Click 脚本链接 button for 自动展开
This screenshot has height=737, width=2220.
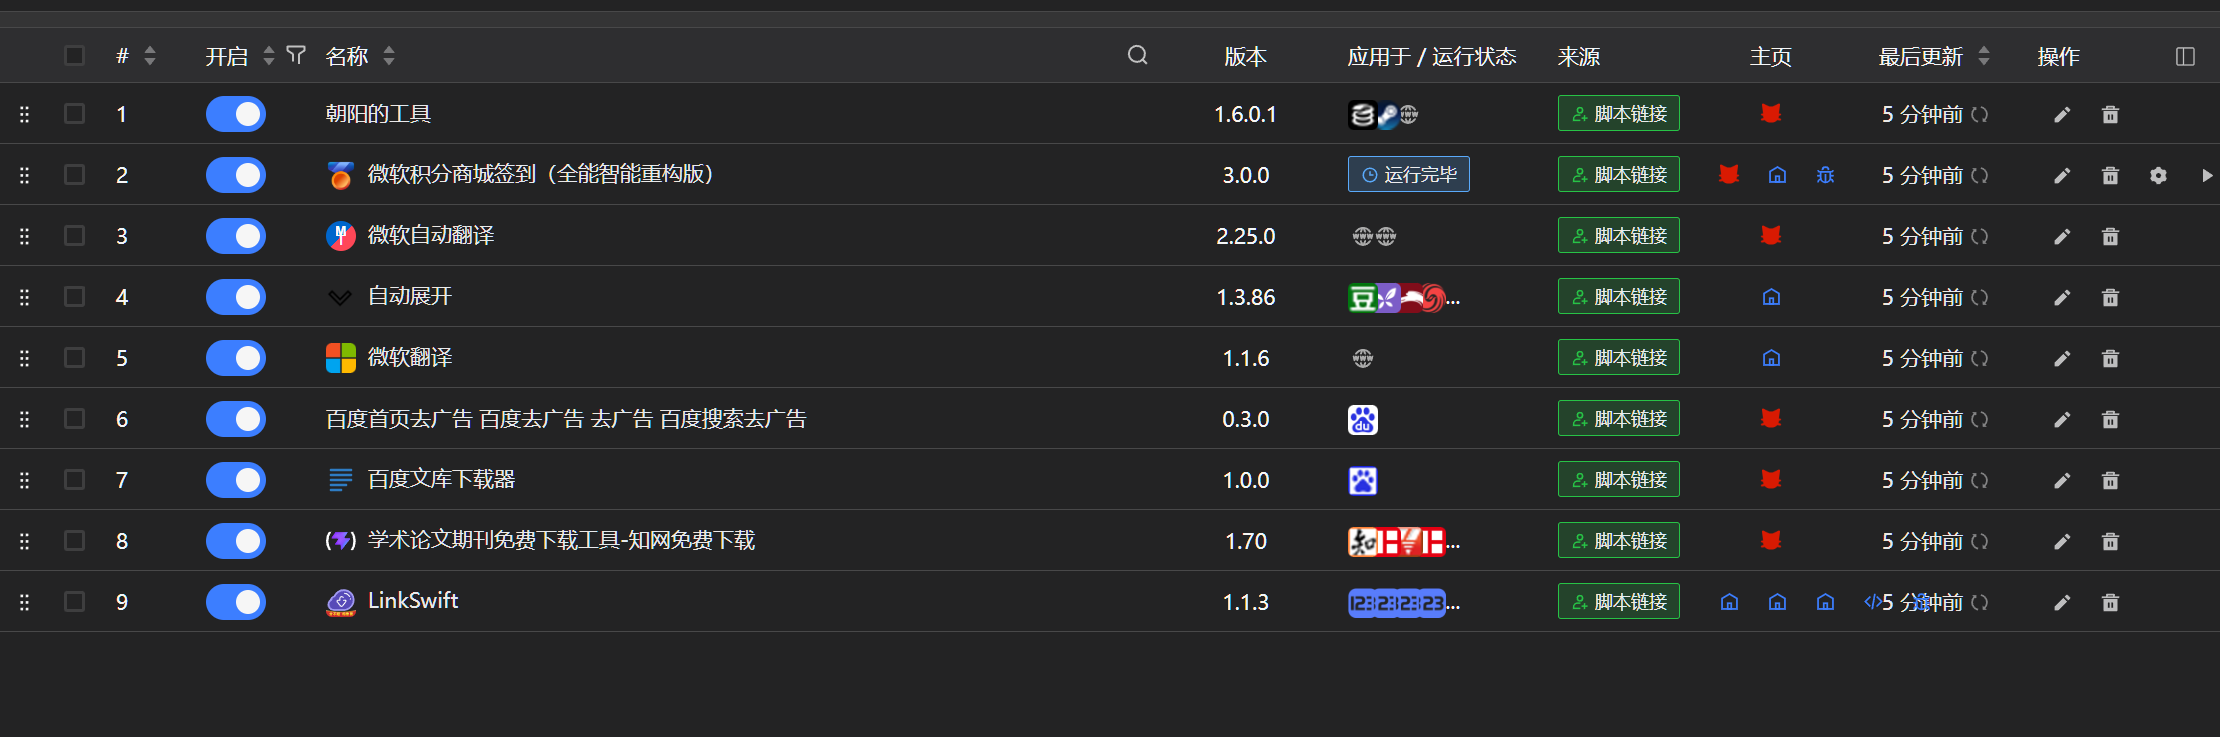tap(1619, 297)
